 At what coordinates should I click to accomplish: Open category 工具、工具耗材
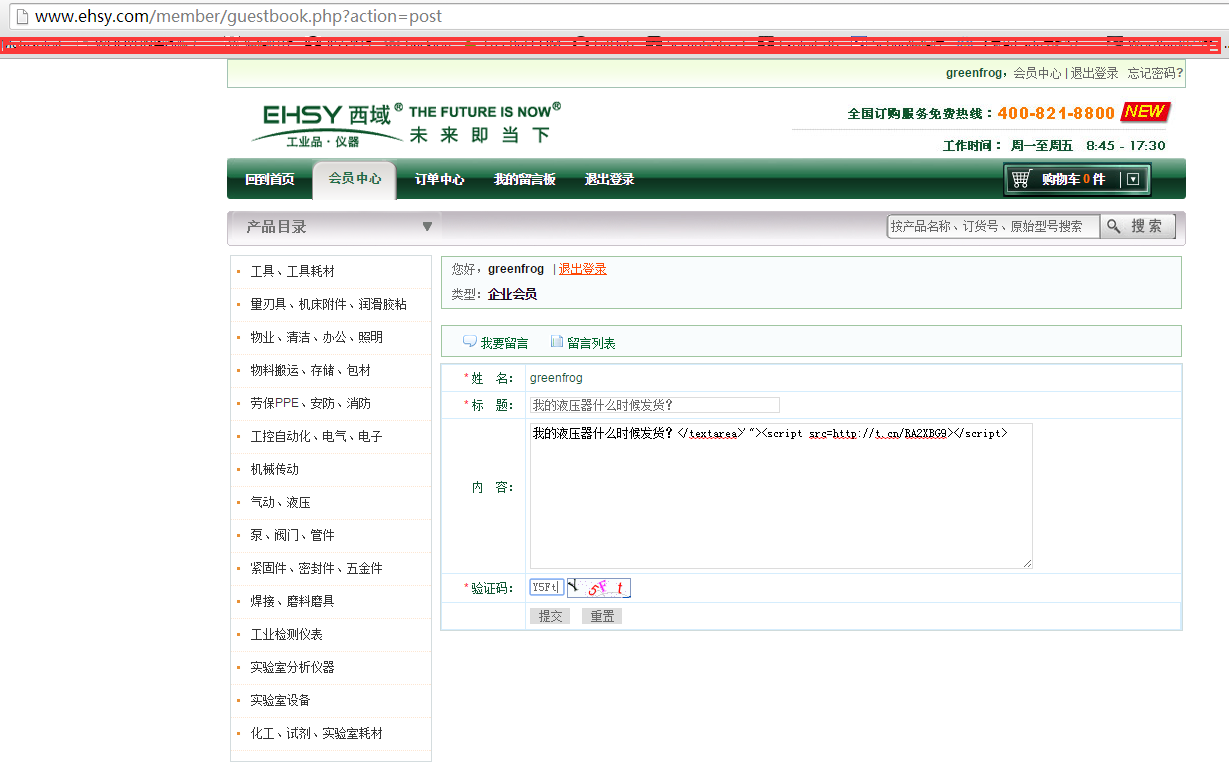tap(292, 271)
